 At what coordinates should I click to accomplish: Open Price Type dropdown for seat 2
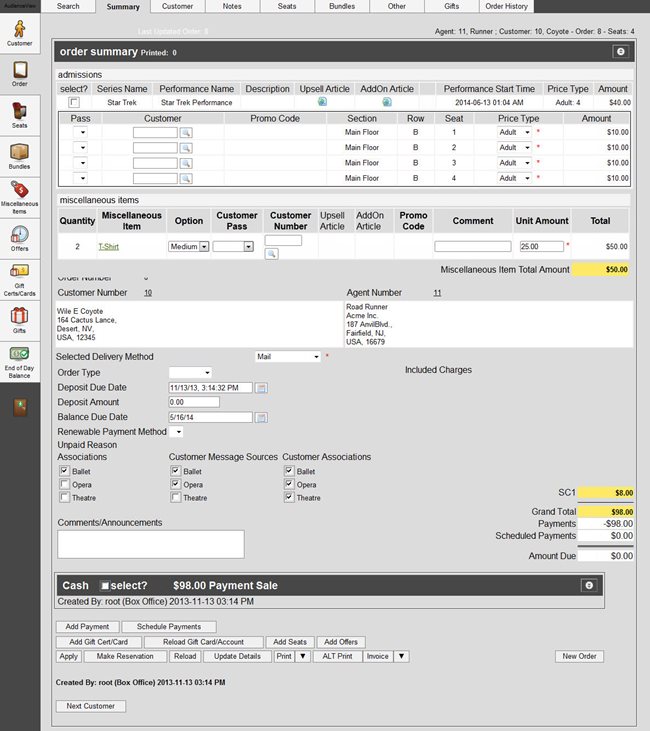pyautogui.click(x=514, y=147)
